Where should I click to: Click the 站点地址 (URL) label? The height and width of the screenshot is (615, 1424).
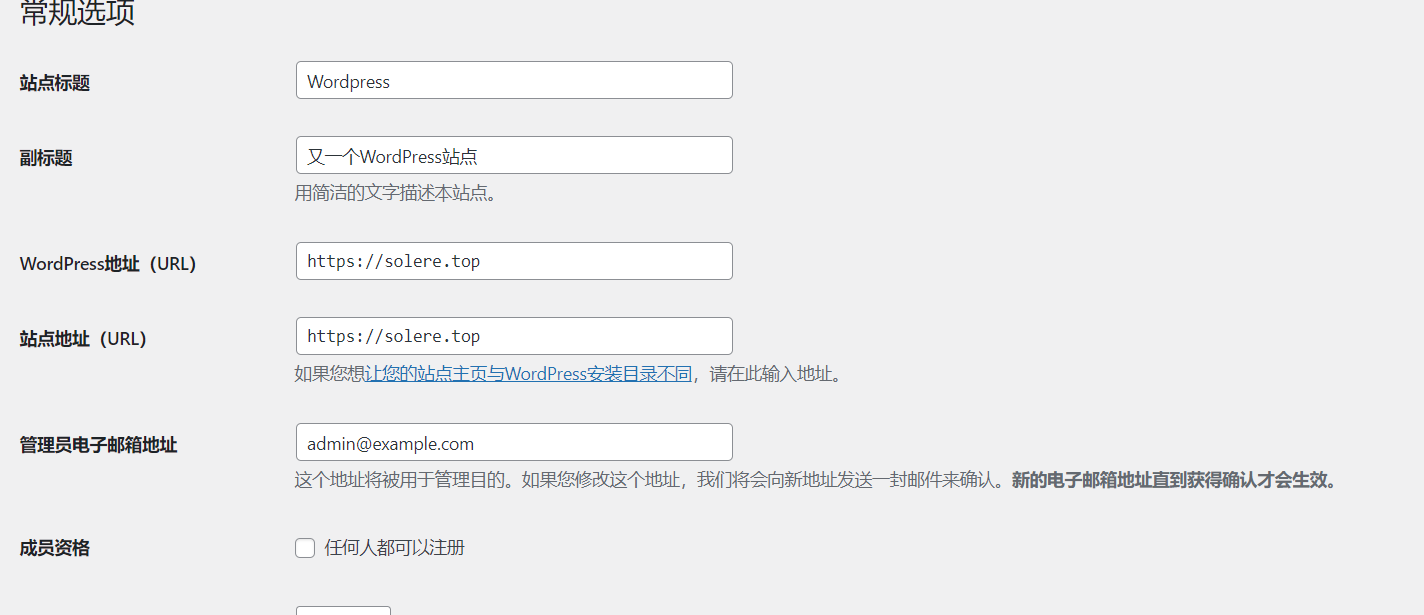[x=83, y=339]
